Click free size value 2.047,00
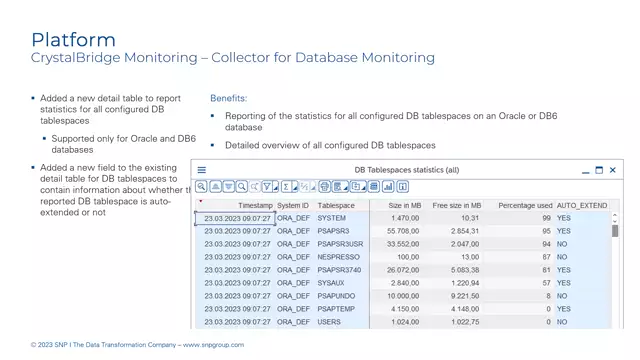Image resolution: width=640 pixels, height=360 pixels. click(465, 244)
